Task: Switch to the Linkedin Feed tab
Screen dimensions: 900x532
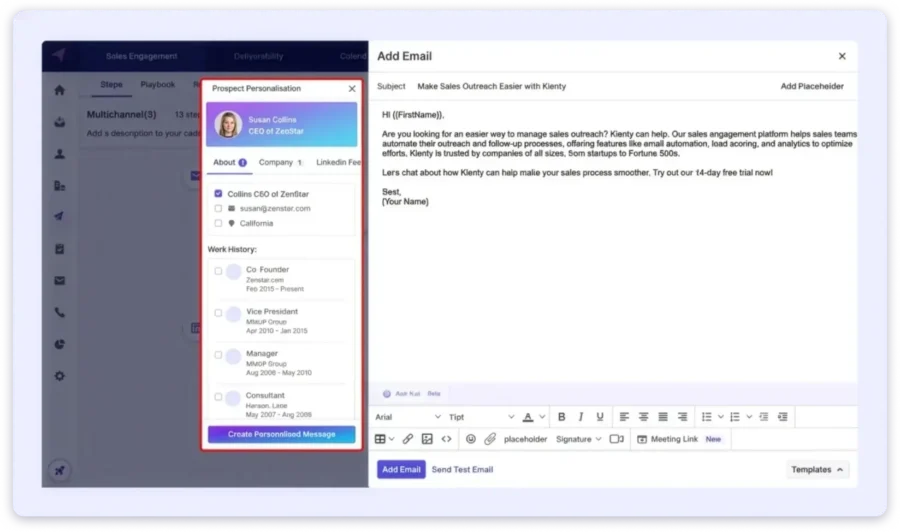Action: (338, 162)
